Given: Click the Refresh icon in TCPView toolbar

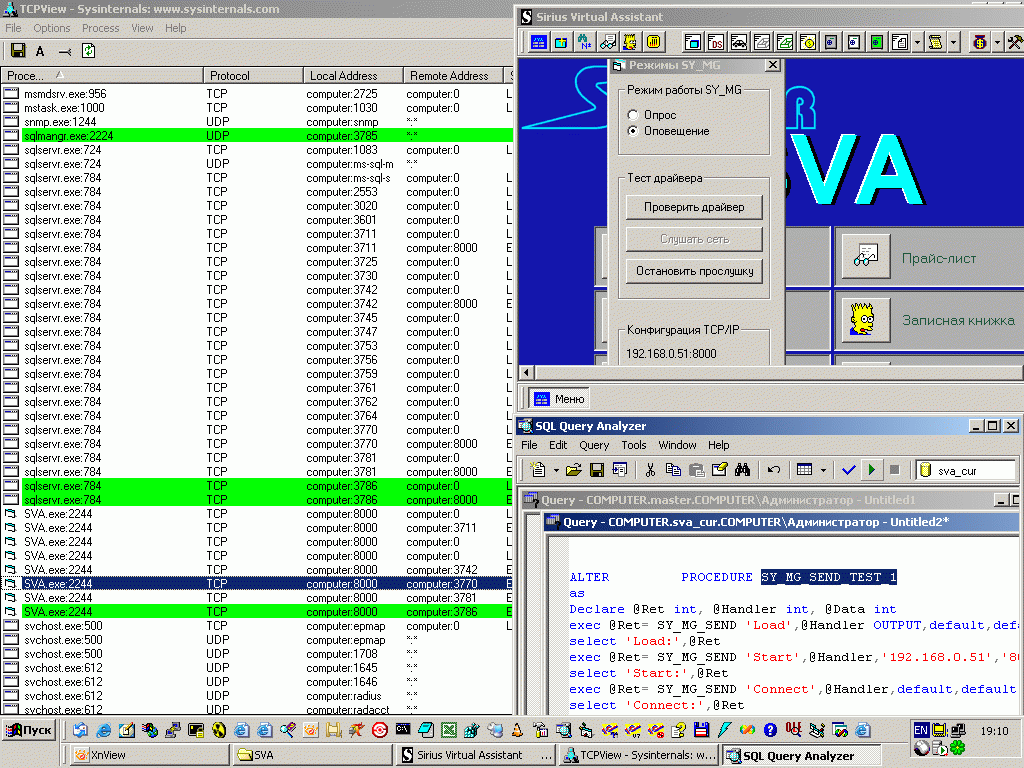Looking at the screenshot, I should click(88, 51).
